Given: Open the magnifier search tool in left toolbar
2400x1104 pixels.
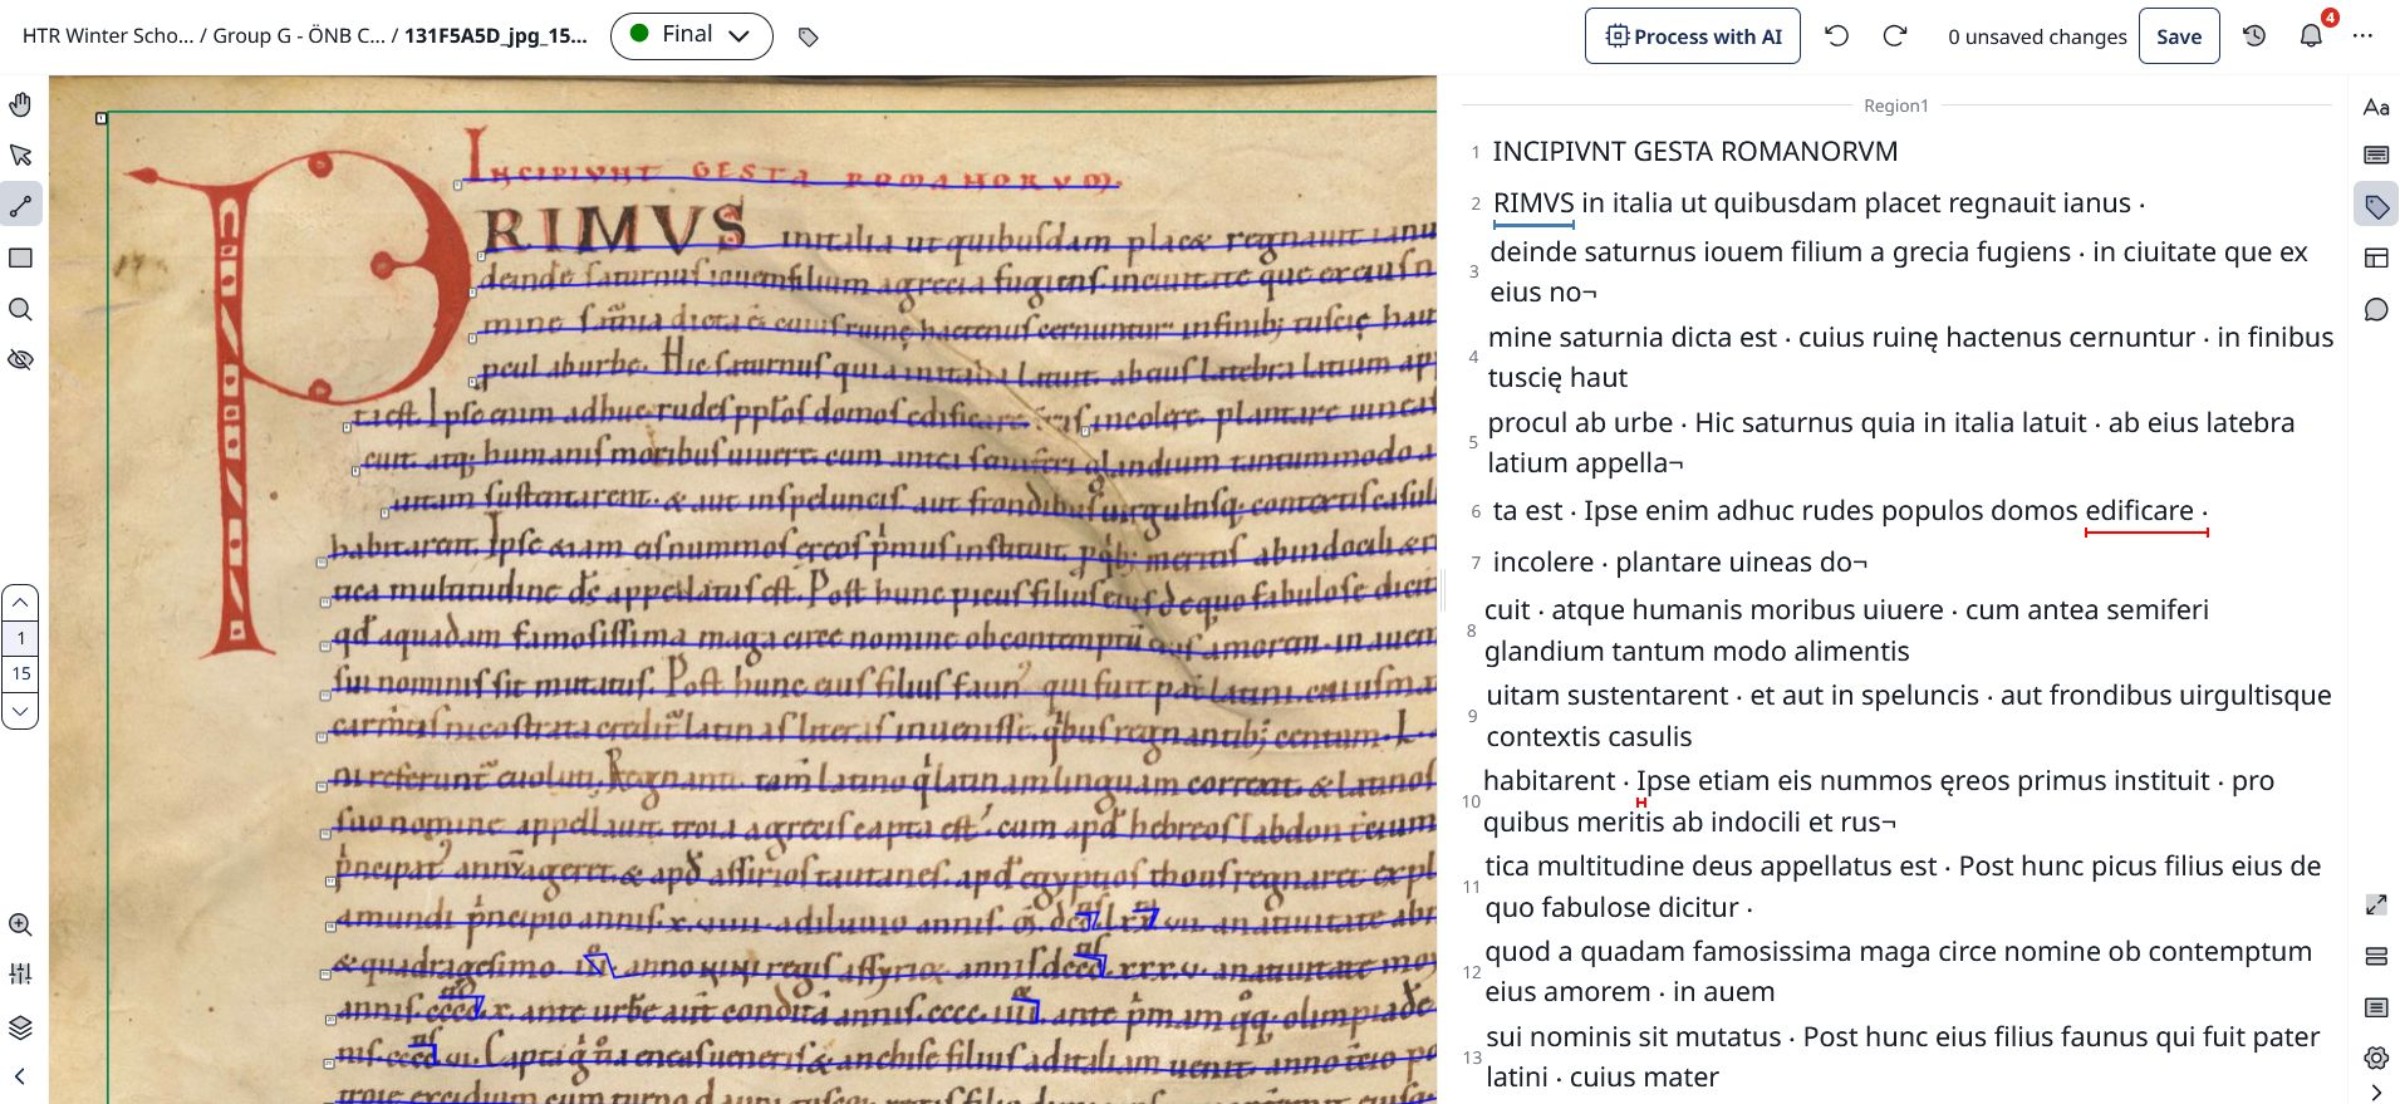Looking at the screenshot, I should coord(20,309).
